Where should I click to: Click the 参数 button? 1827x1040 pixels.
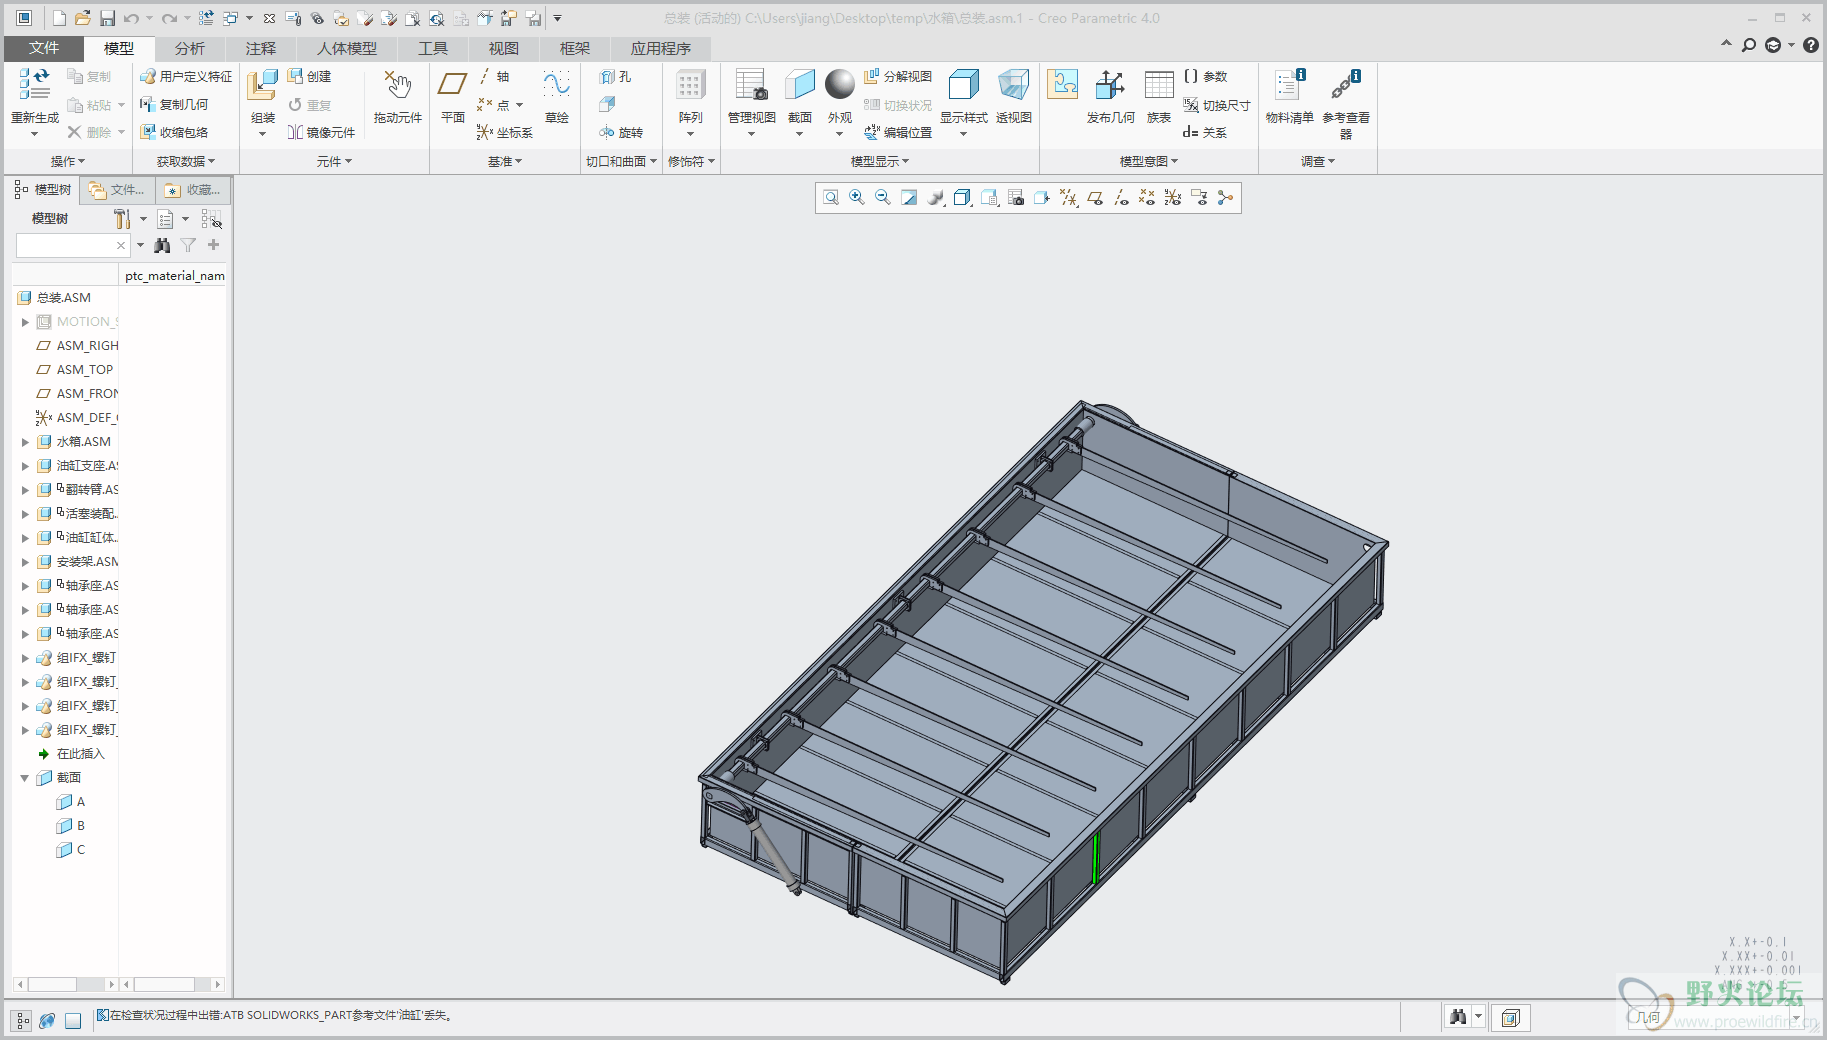[1205, 77]
